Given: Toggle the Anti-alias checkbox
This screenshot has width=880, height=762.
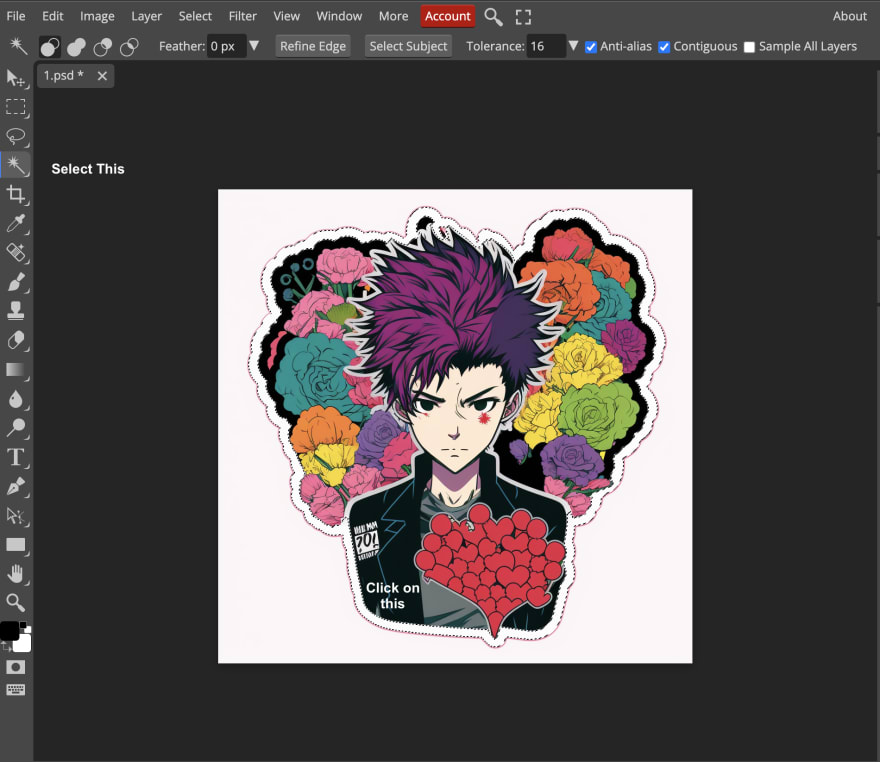Looking at the screenshot, I should point(591,47).
